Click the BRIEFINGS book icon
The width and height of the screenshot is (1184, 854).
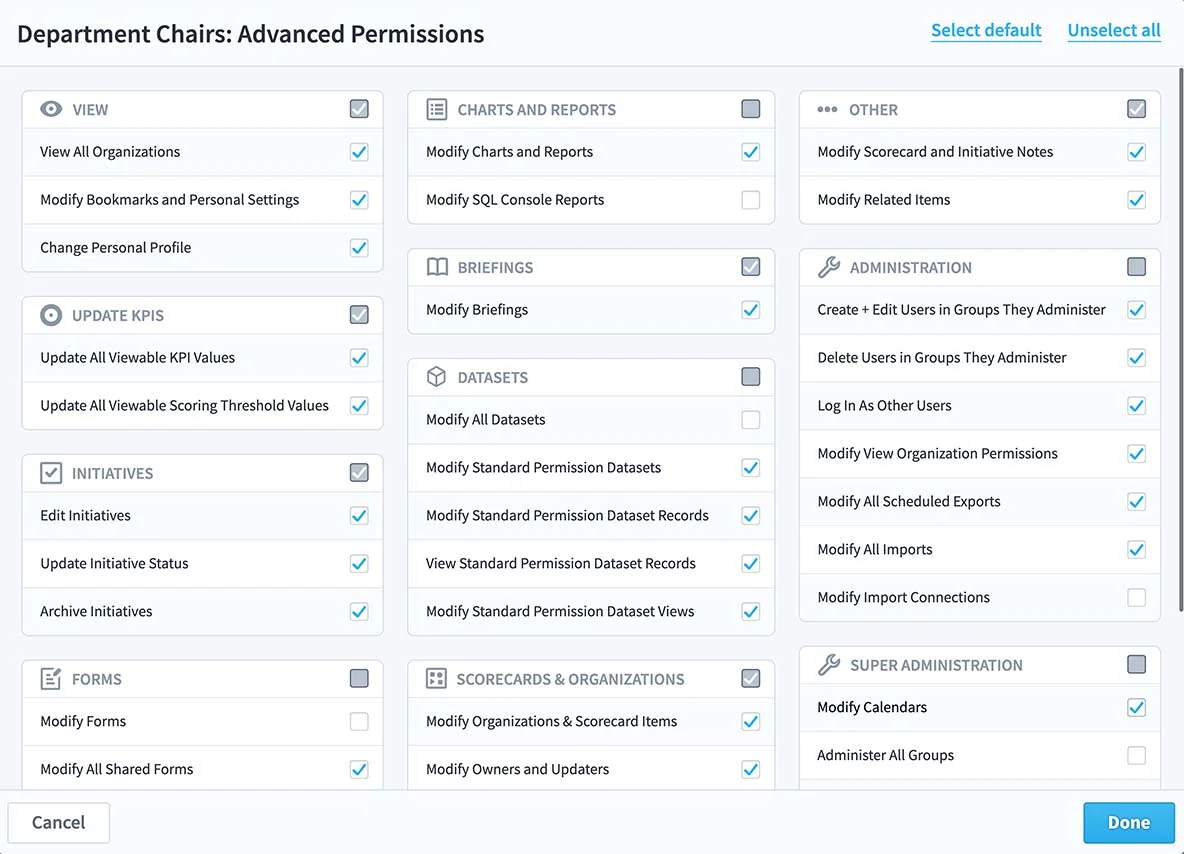pyautogui.click(x=437, y=267)
